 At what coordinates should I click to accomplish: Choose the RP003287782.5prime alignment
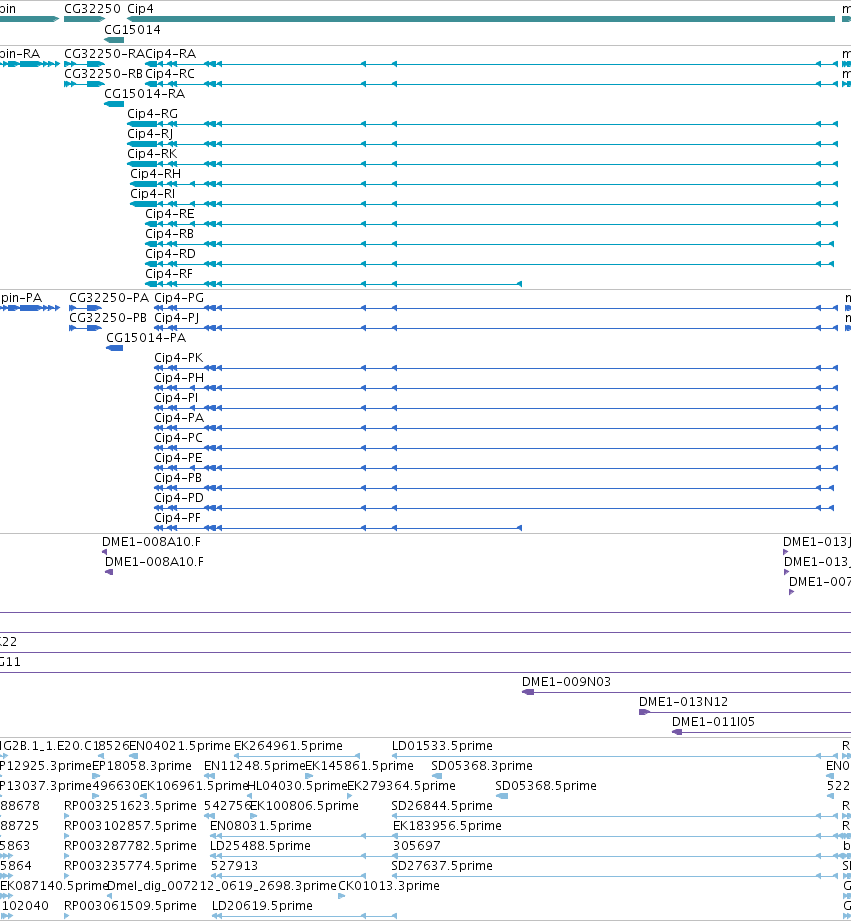point(130,846)
